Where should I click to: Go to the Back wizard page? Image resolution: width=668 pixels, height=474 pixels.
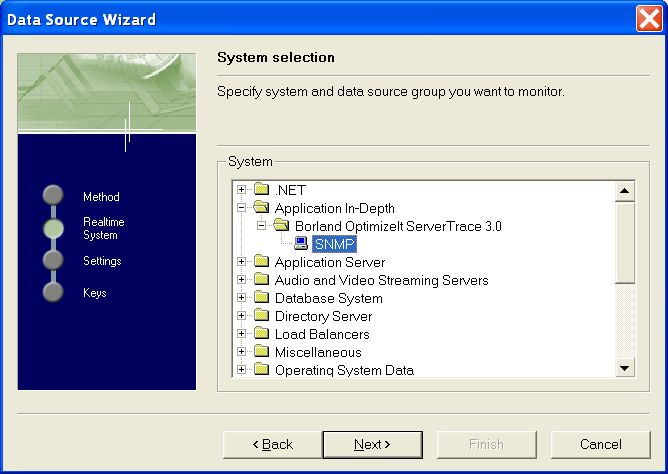click(272, 445)
